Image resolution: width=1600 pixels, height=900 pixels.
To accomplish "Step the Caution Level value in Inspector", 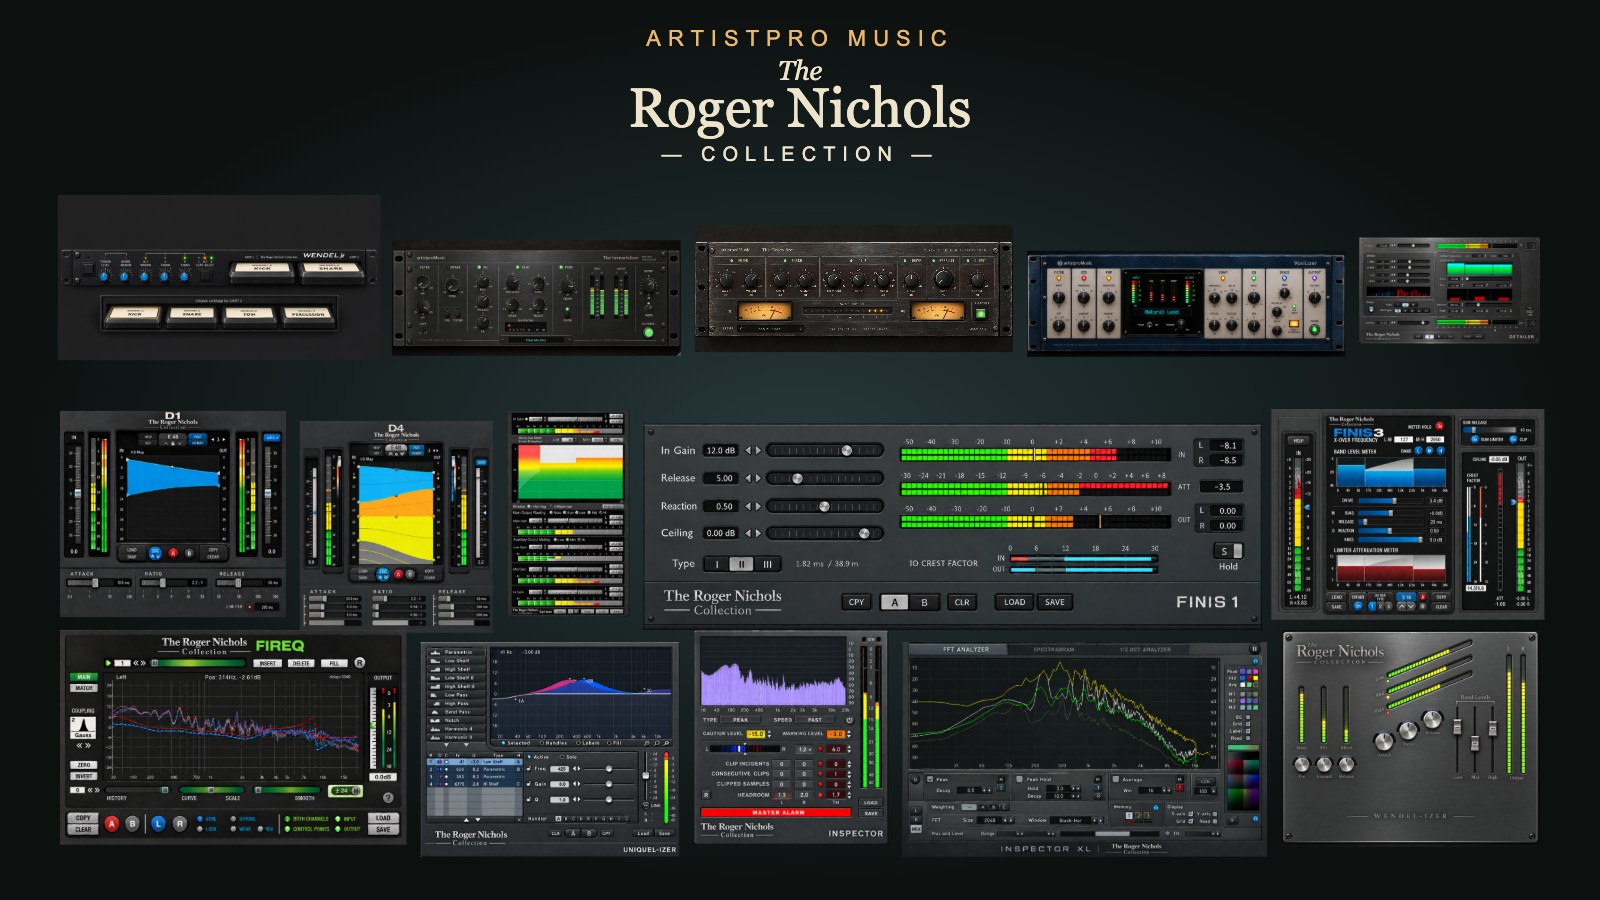I will (769, 734).
